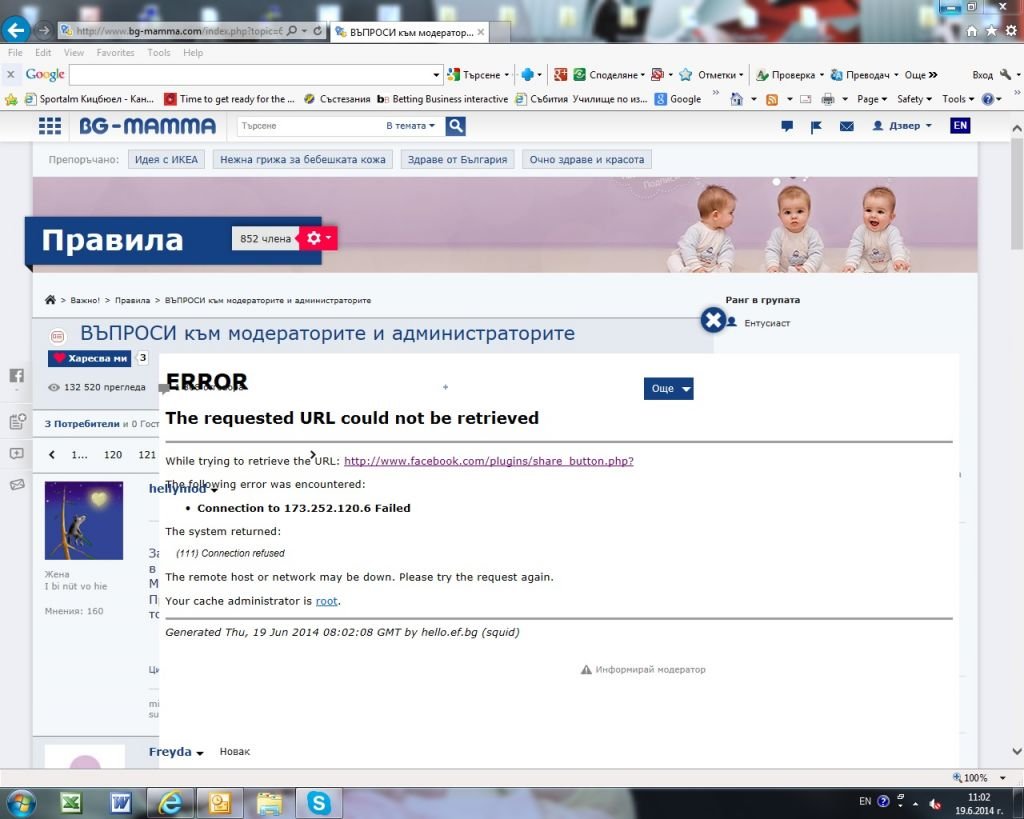Open the zoom level 100% dropdown
This screenshot has height=819, width=1024.
click(x=1002, y=778)
